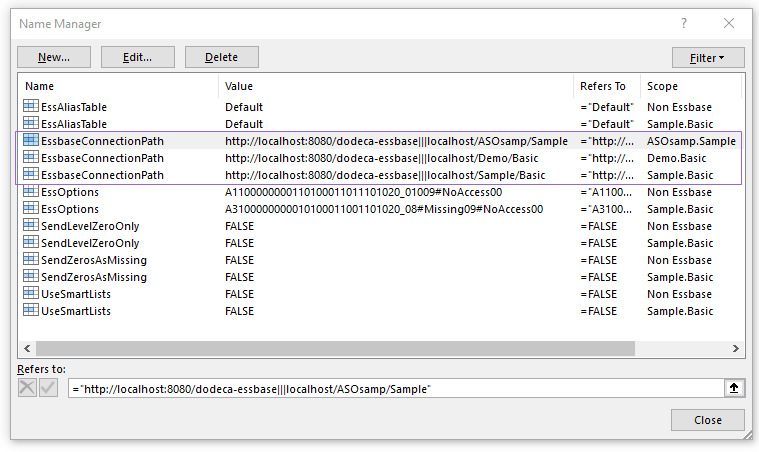
Task: Click Refers To cell ="A3100...
Action: coord(606,209)
